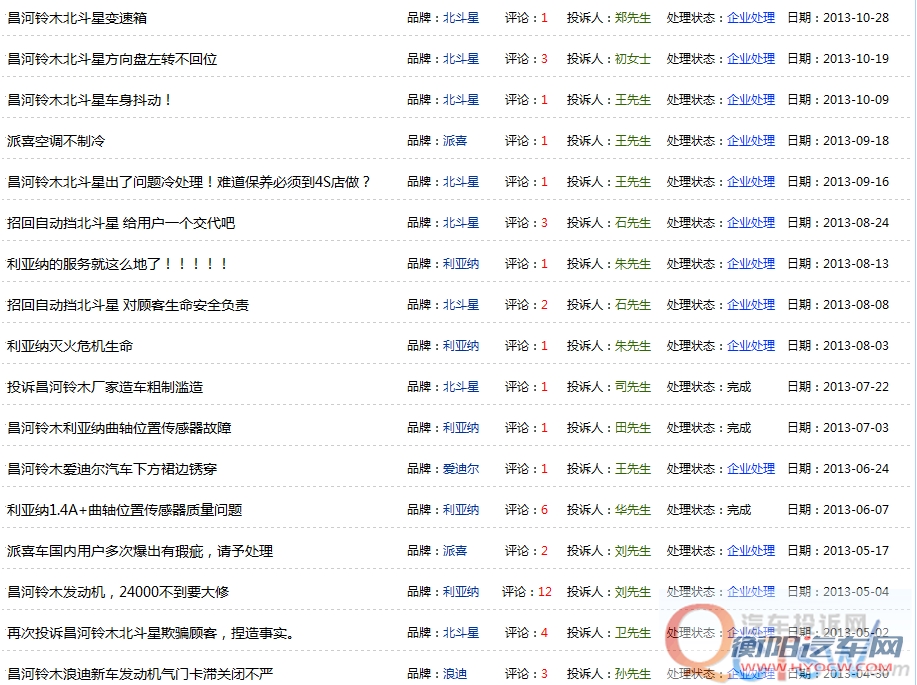Click 企业处理 status in 爱迪尔汽车下方裙边锈穿 row
917x685 pixels.
[x=751, y=468]
